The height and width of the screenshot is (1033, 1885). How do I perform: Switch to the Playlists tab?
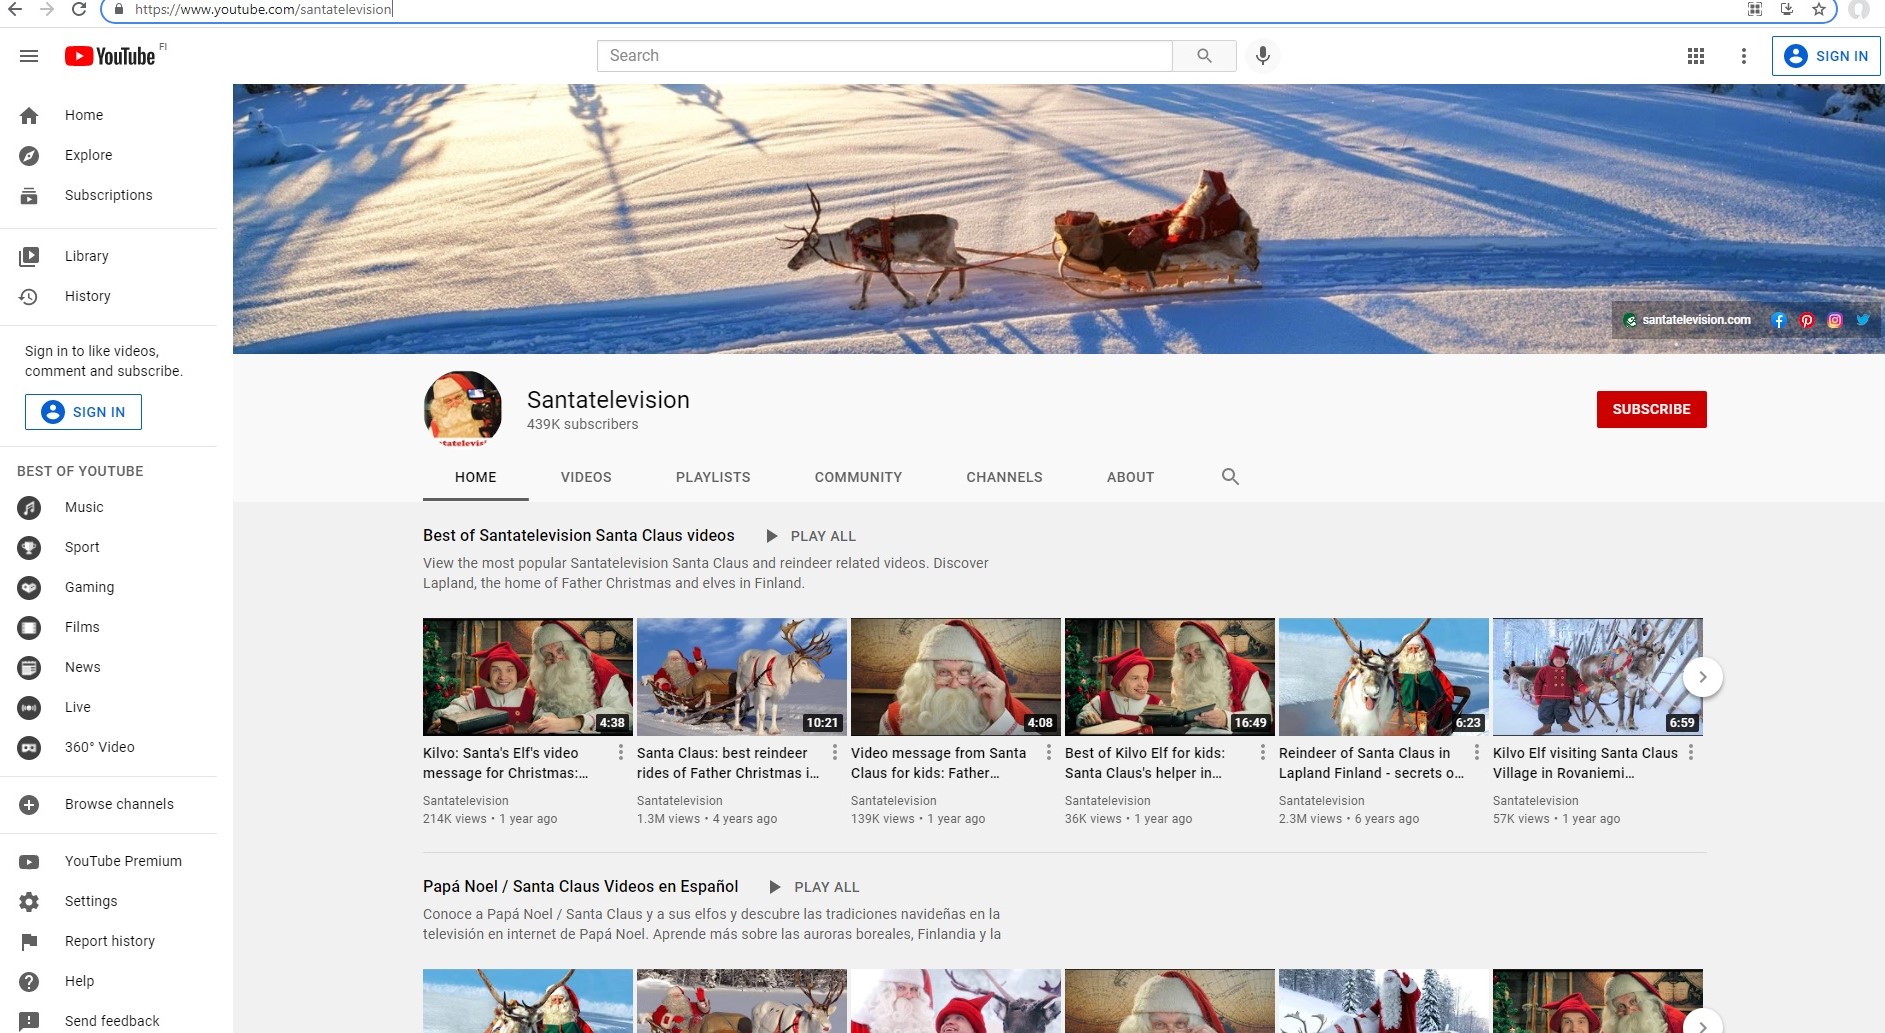[713, 477]
